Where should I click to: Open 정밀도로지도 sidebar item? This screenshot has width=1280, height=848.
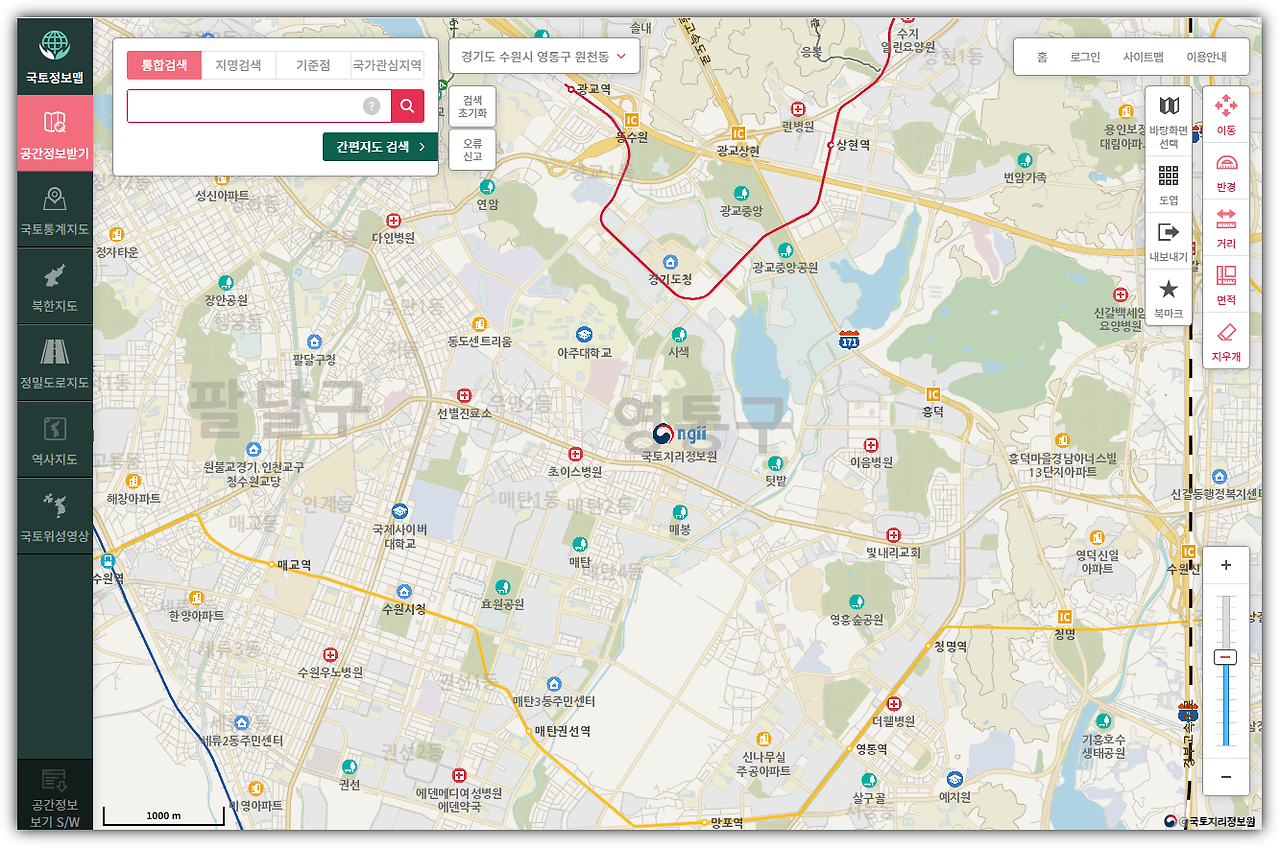(55, 363)
